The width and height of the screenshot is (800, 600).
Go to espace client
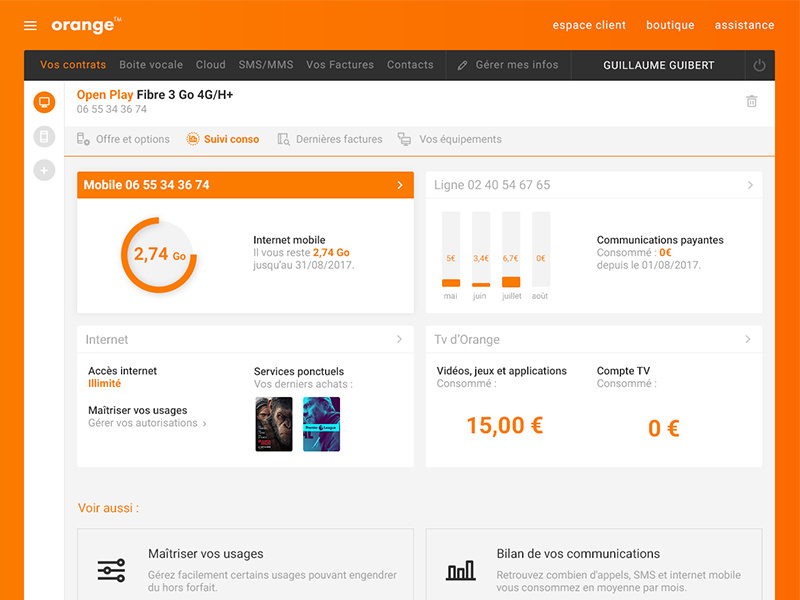(x=589, y=25)
